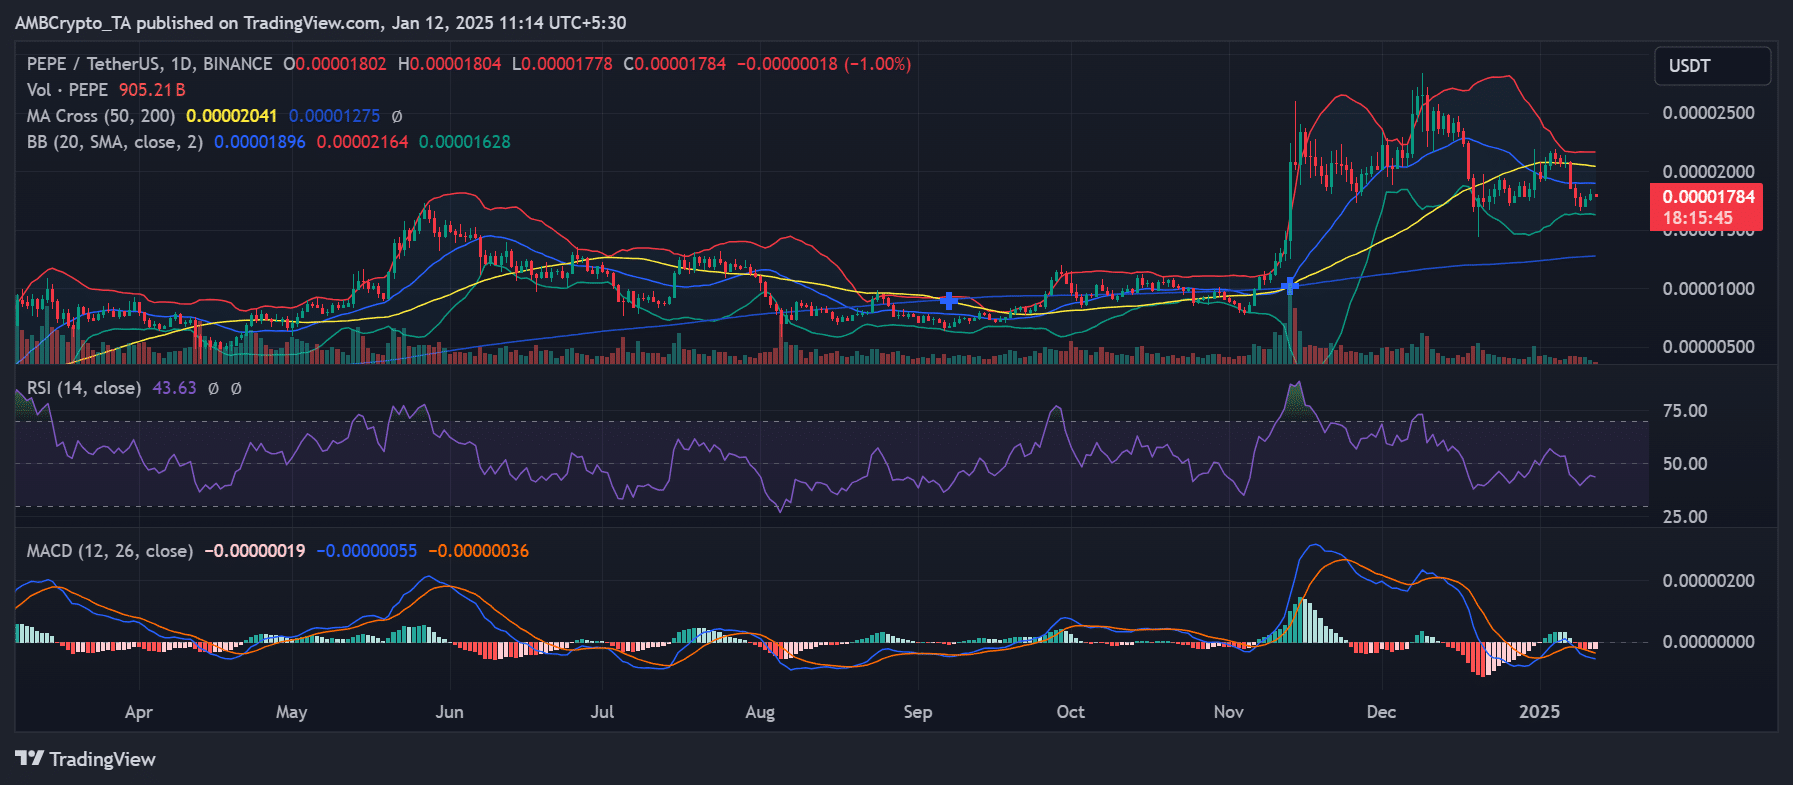Click the yellow MA value 0.00002041

pos(231,116)
